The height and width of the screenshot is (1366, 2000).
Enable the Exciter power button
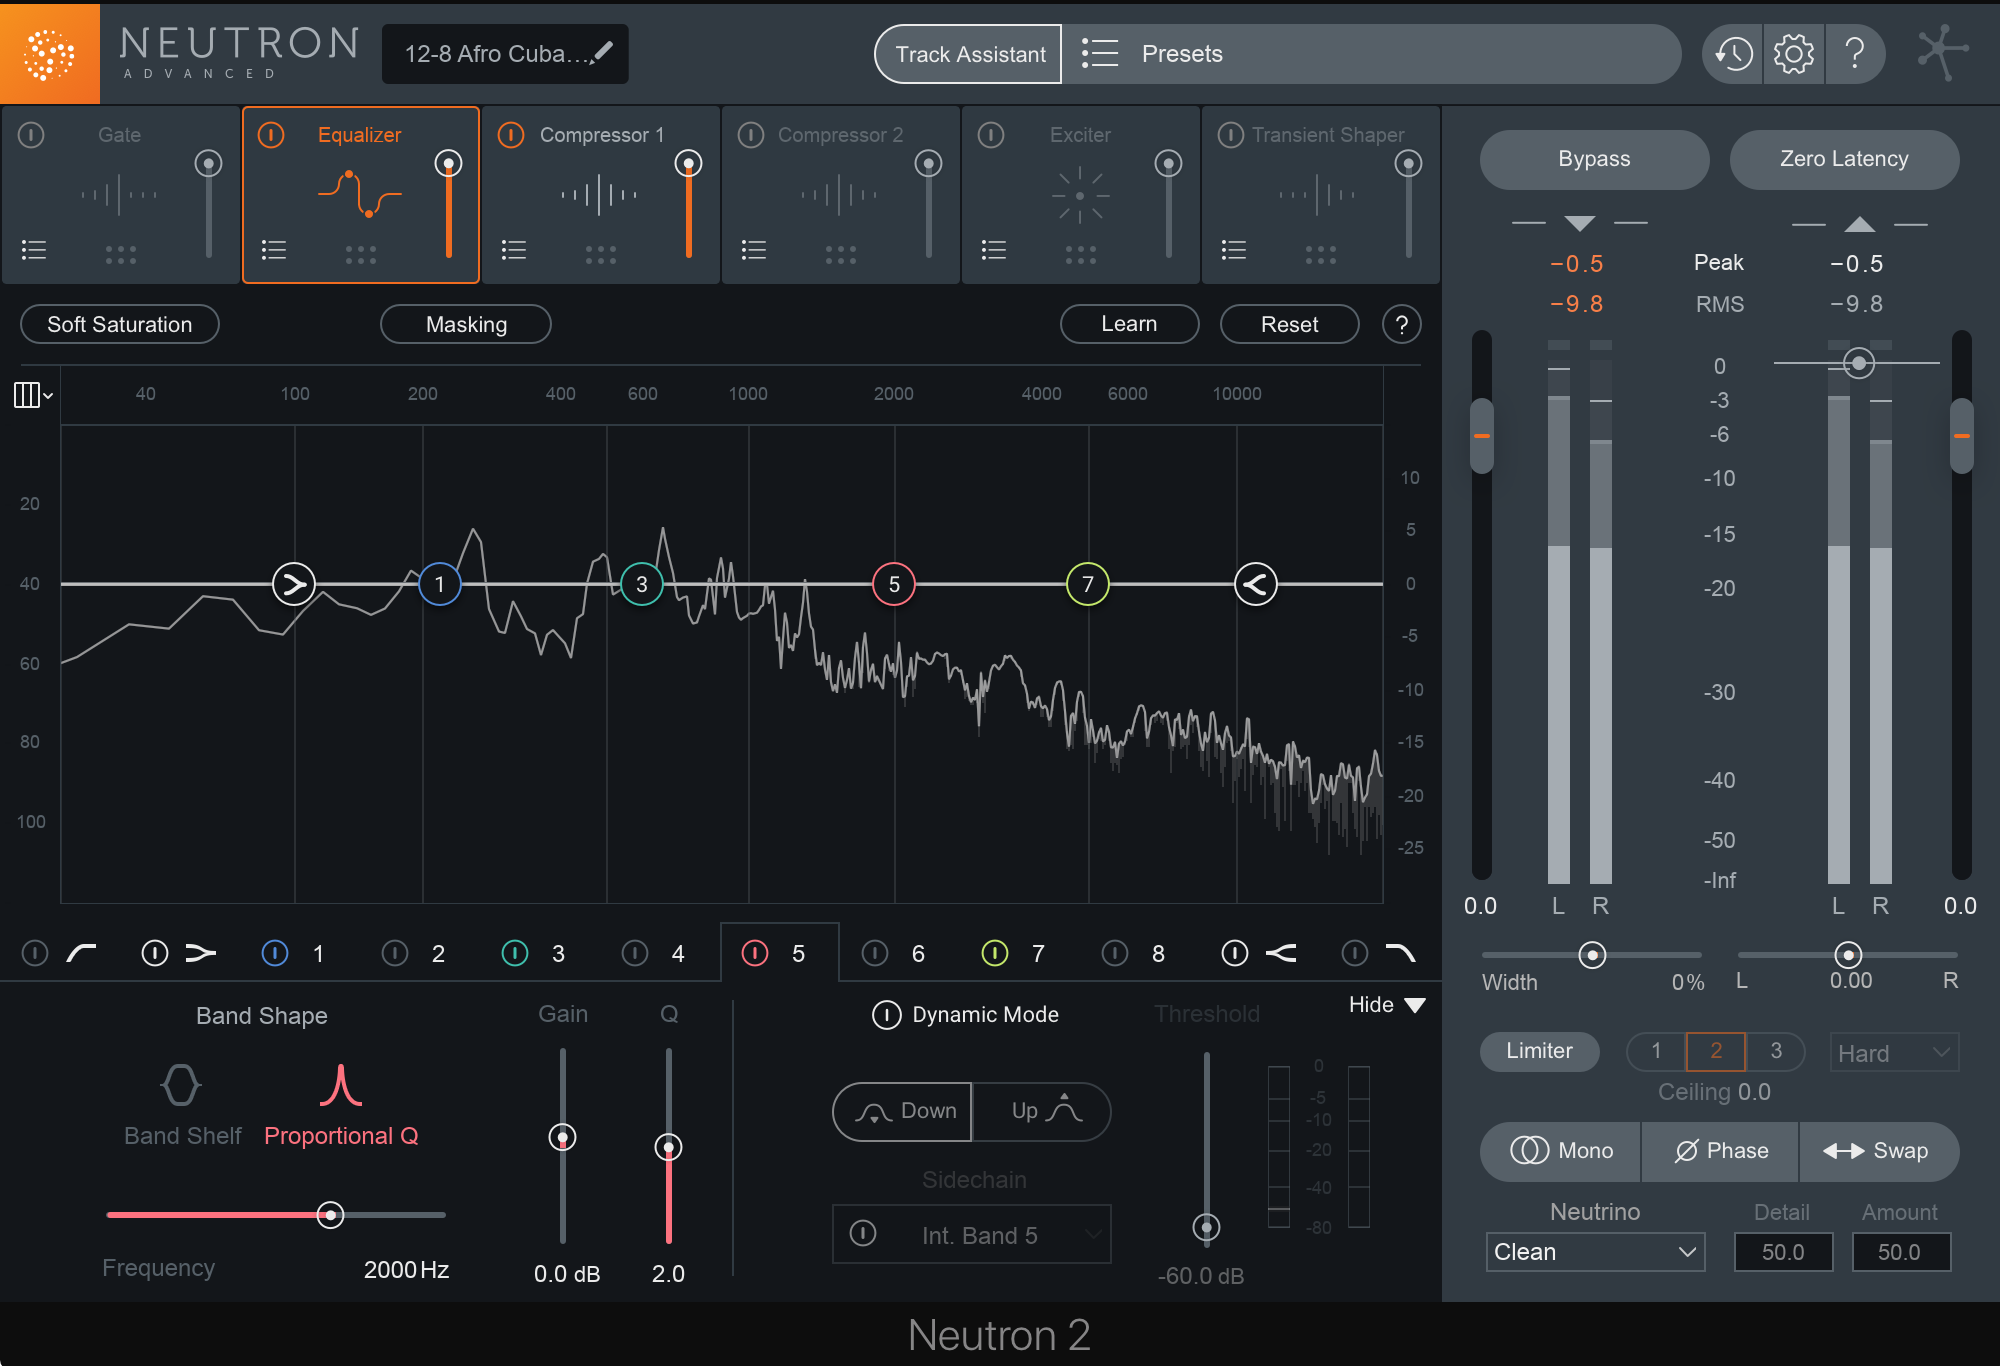click(x=992, y=134)
